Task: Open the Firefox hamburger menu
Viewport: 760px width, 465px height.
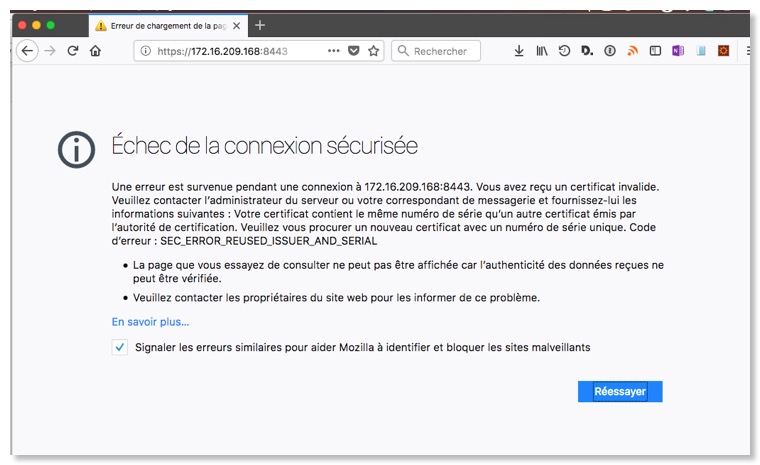Action: 748,51
